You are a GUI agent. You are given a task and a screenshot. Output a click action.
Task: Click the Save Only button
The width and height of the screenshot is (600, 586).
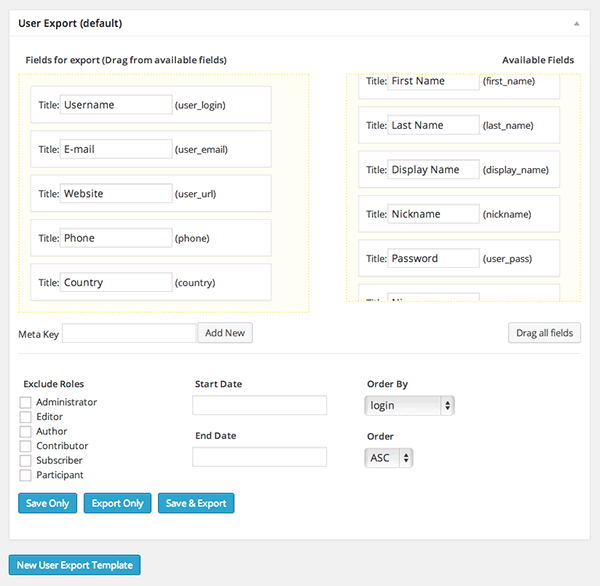[x=45, y=503]
